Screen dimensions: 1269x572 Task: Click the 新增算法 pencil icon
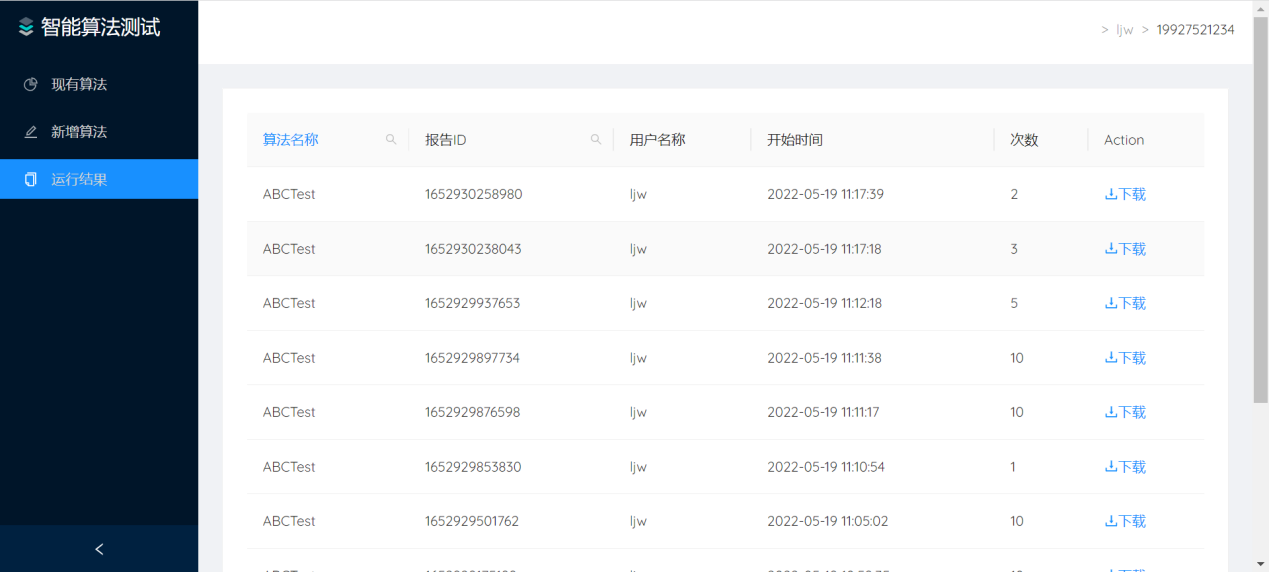click(x=31, y=132)
